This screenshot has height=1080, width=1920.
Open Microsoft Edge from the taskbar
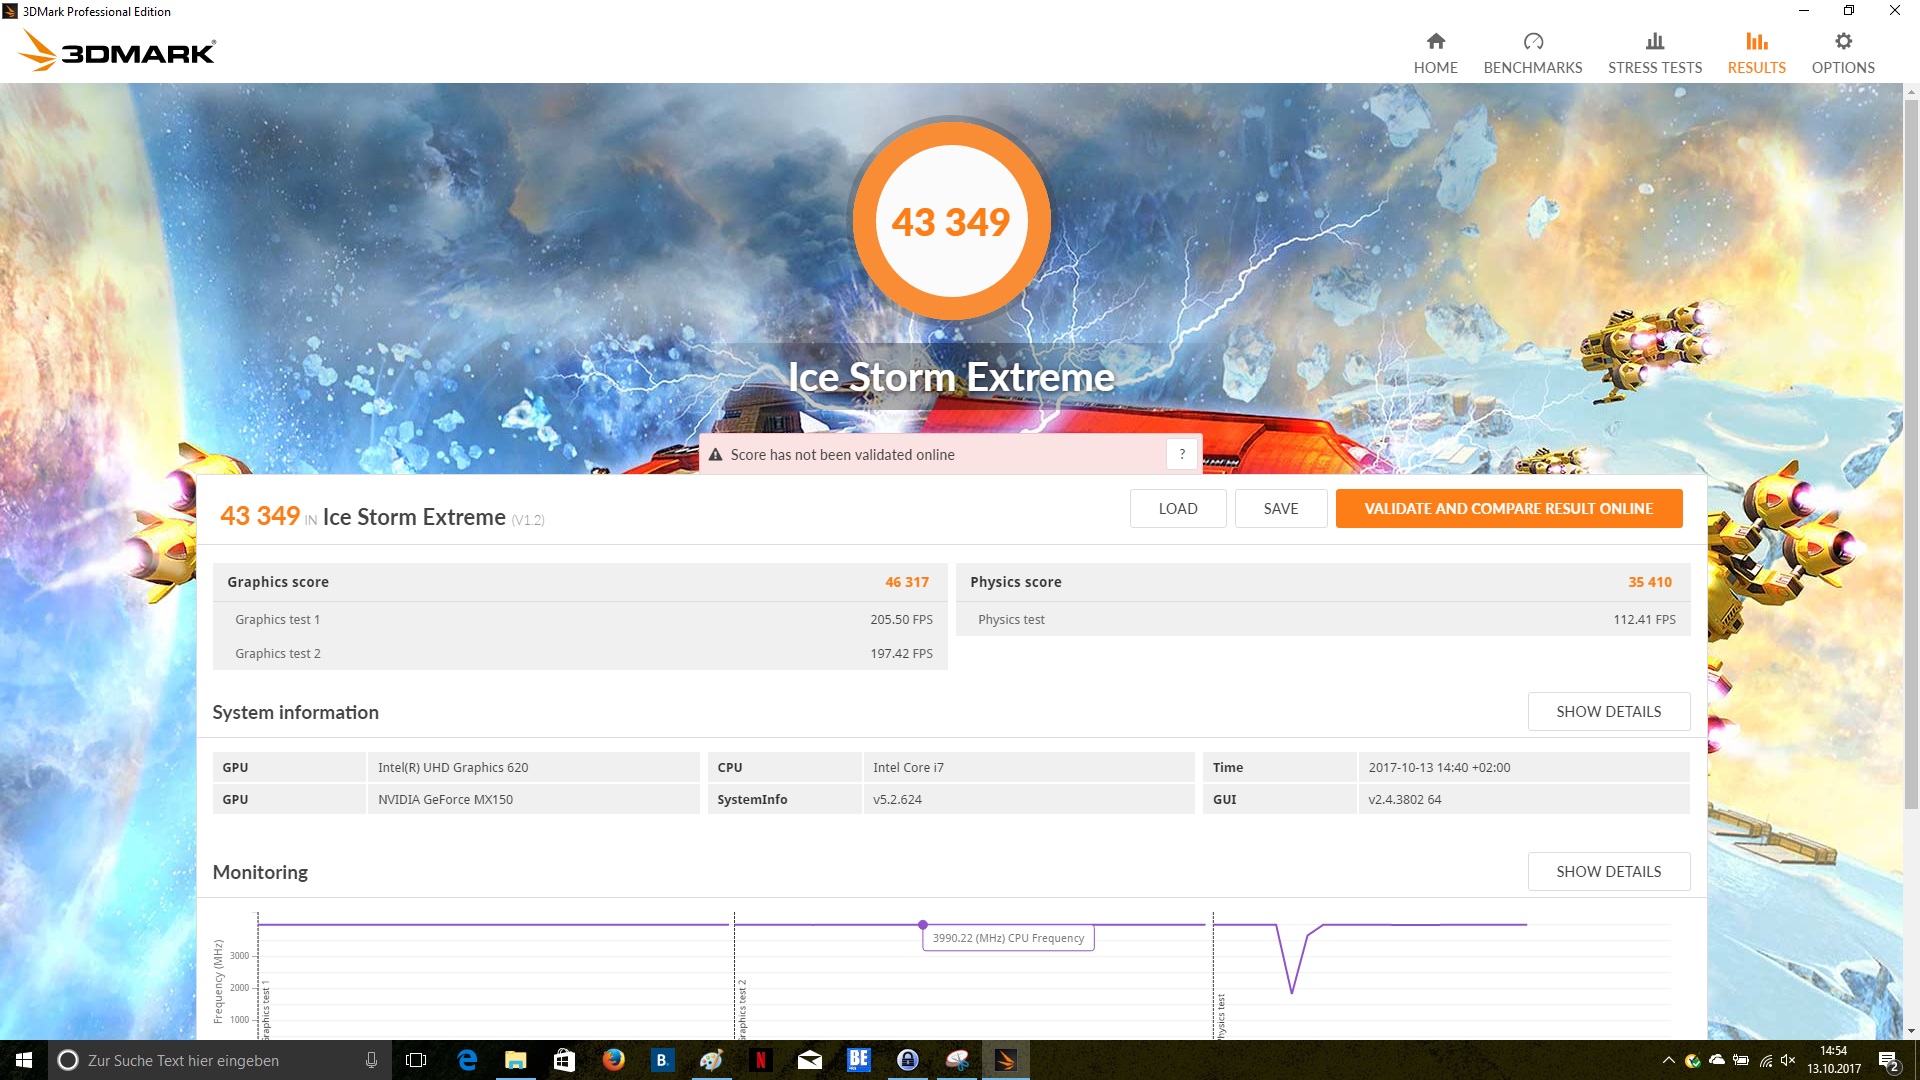[467, 1060]
